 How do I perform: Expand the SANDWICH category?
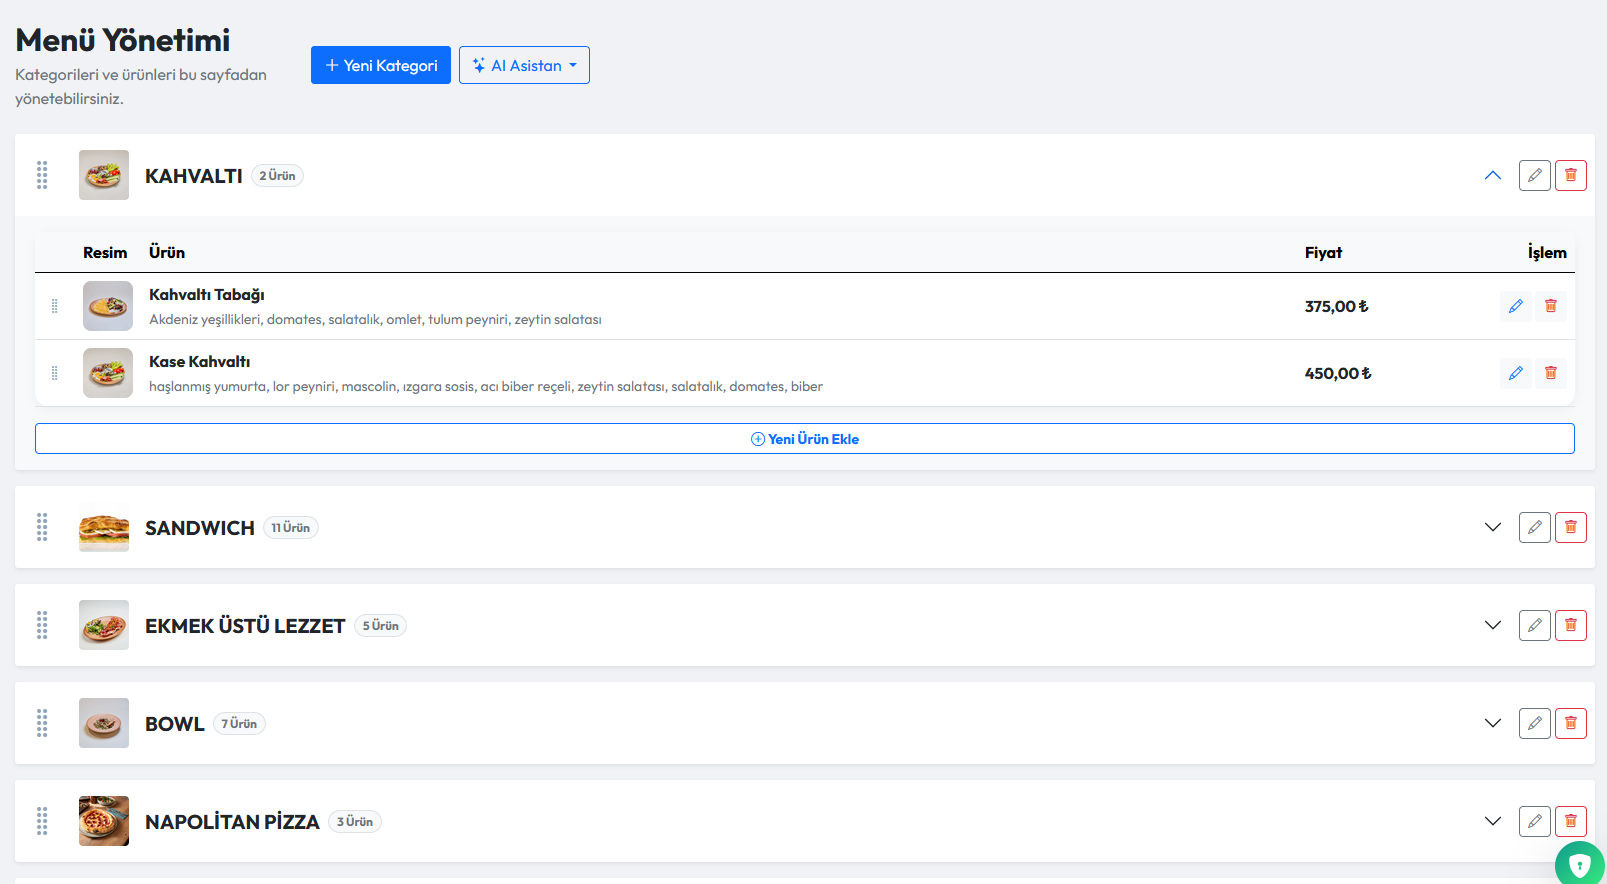[x=1492, y=527]
